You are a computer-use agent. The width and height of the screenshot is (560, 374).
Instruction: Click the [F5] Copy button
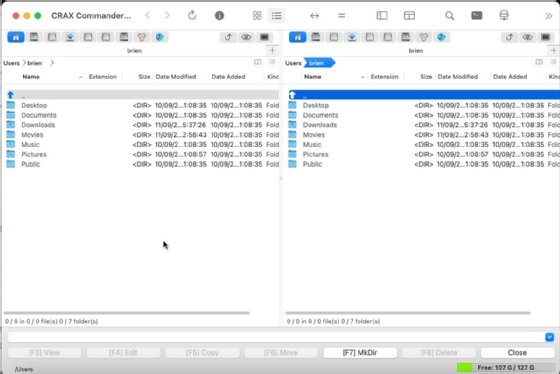202,353
